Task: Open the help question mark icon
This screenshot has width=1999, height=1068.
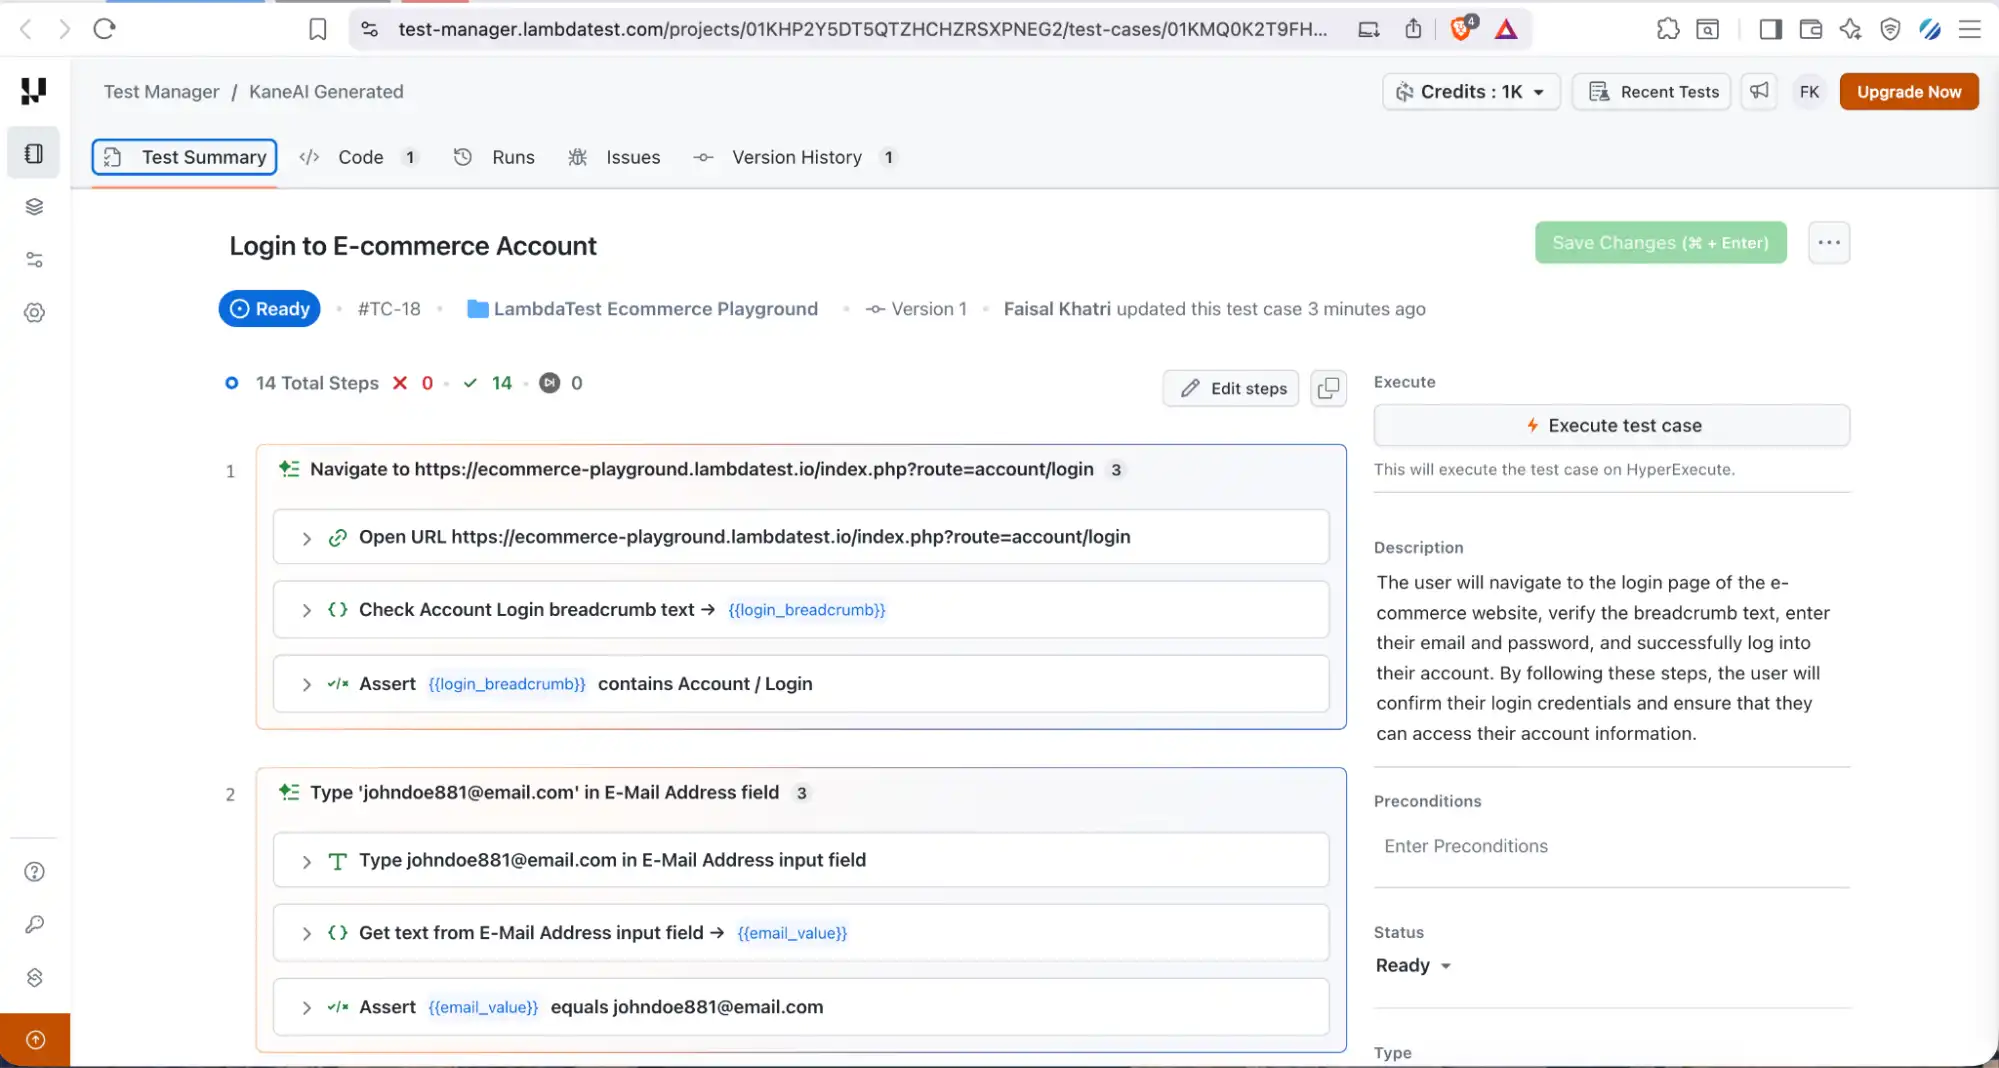Action: tap(34, 872)
